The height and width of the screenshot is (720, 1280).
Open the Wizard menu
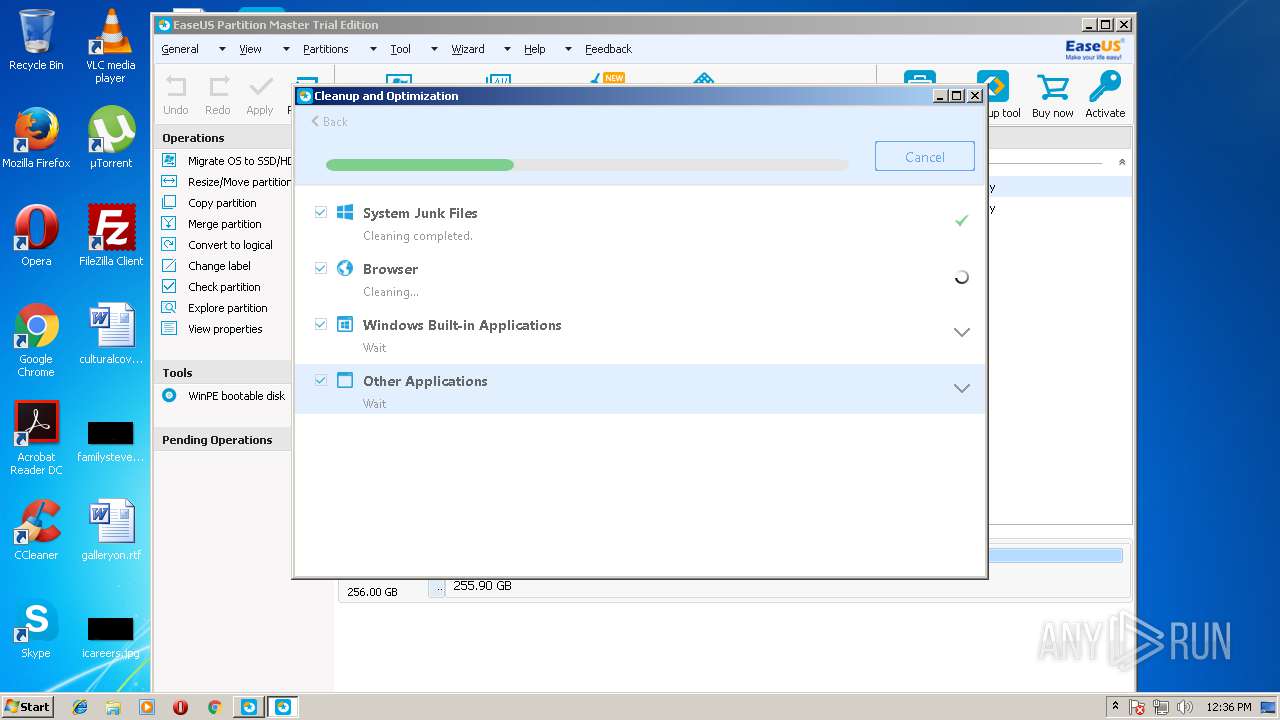pyautogui.click(x=468, y=49)
